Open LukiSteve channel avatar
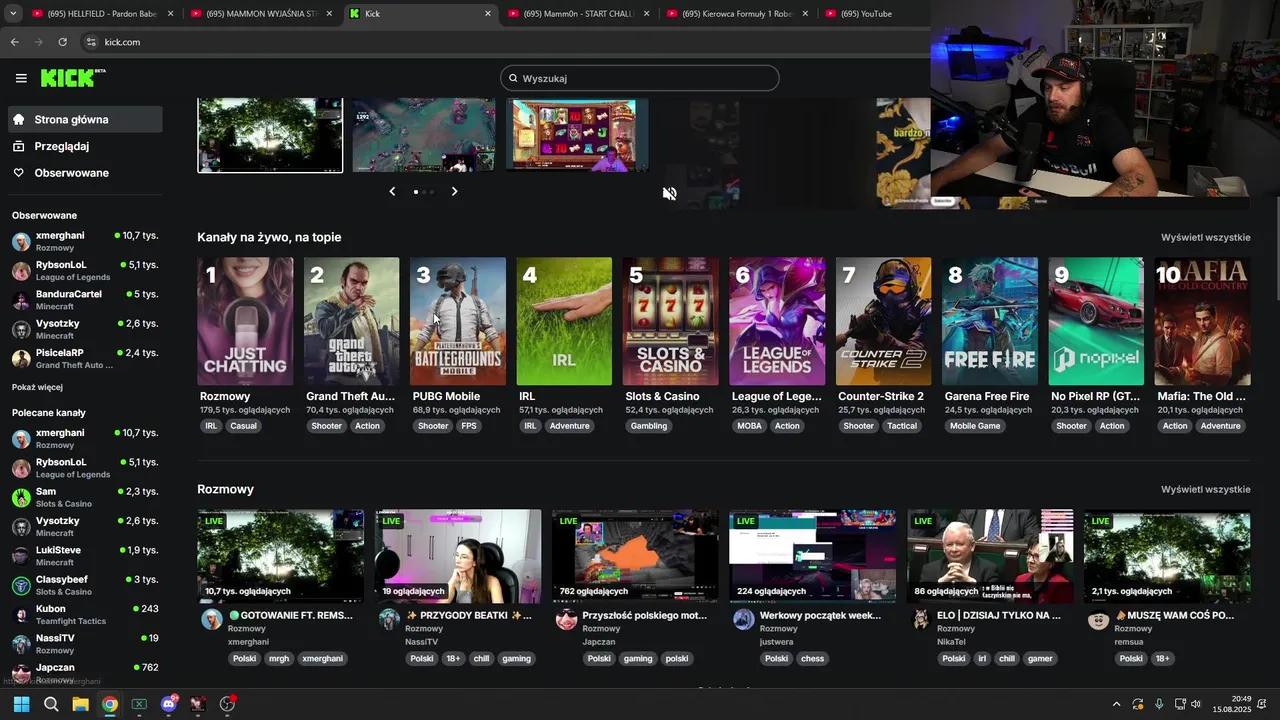 coord(21,556)
